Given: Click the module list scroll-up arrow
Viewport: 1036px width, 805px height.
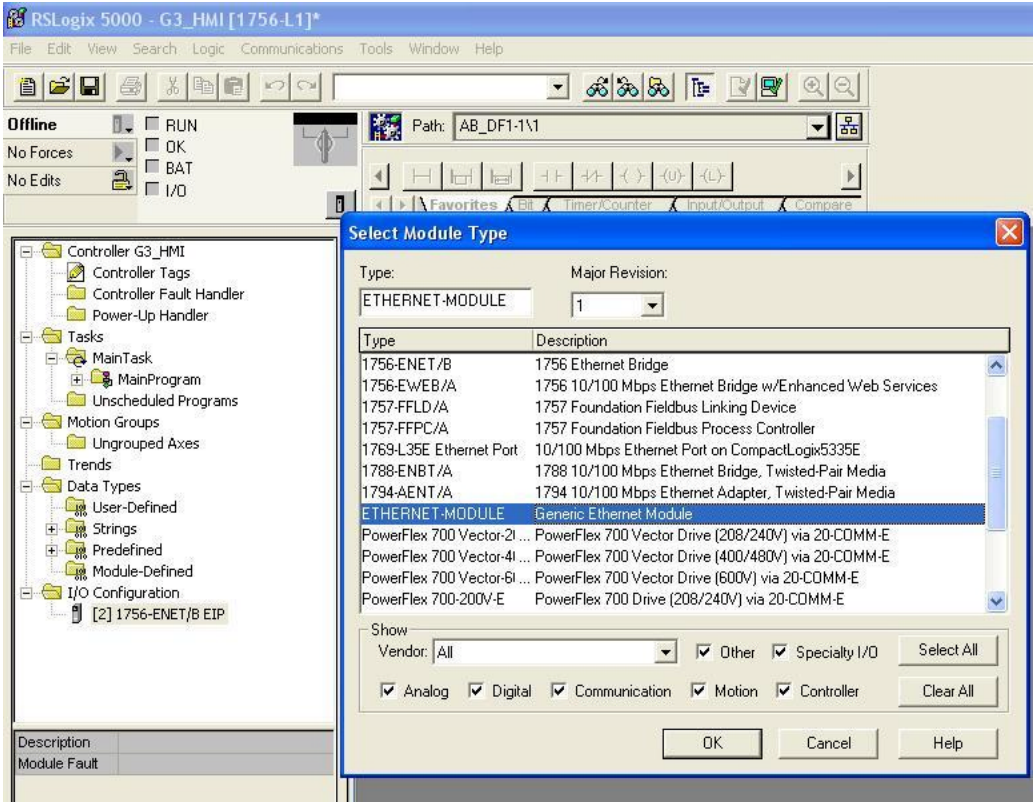Looking at the screenshot, I should 996,365.
